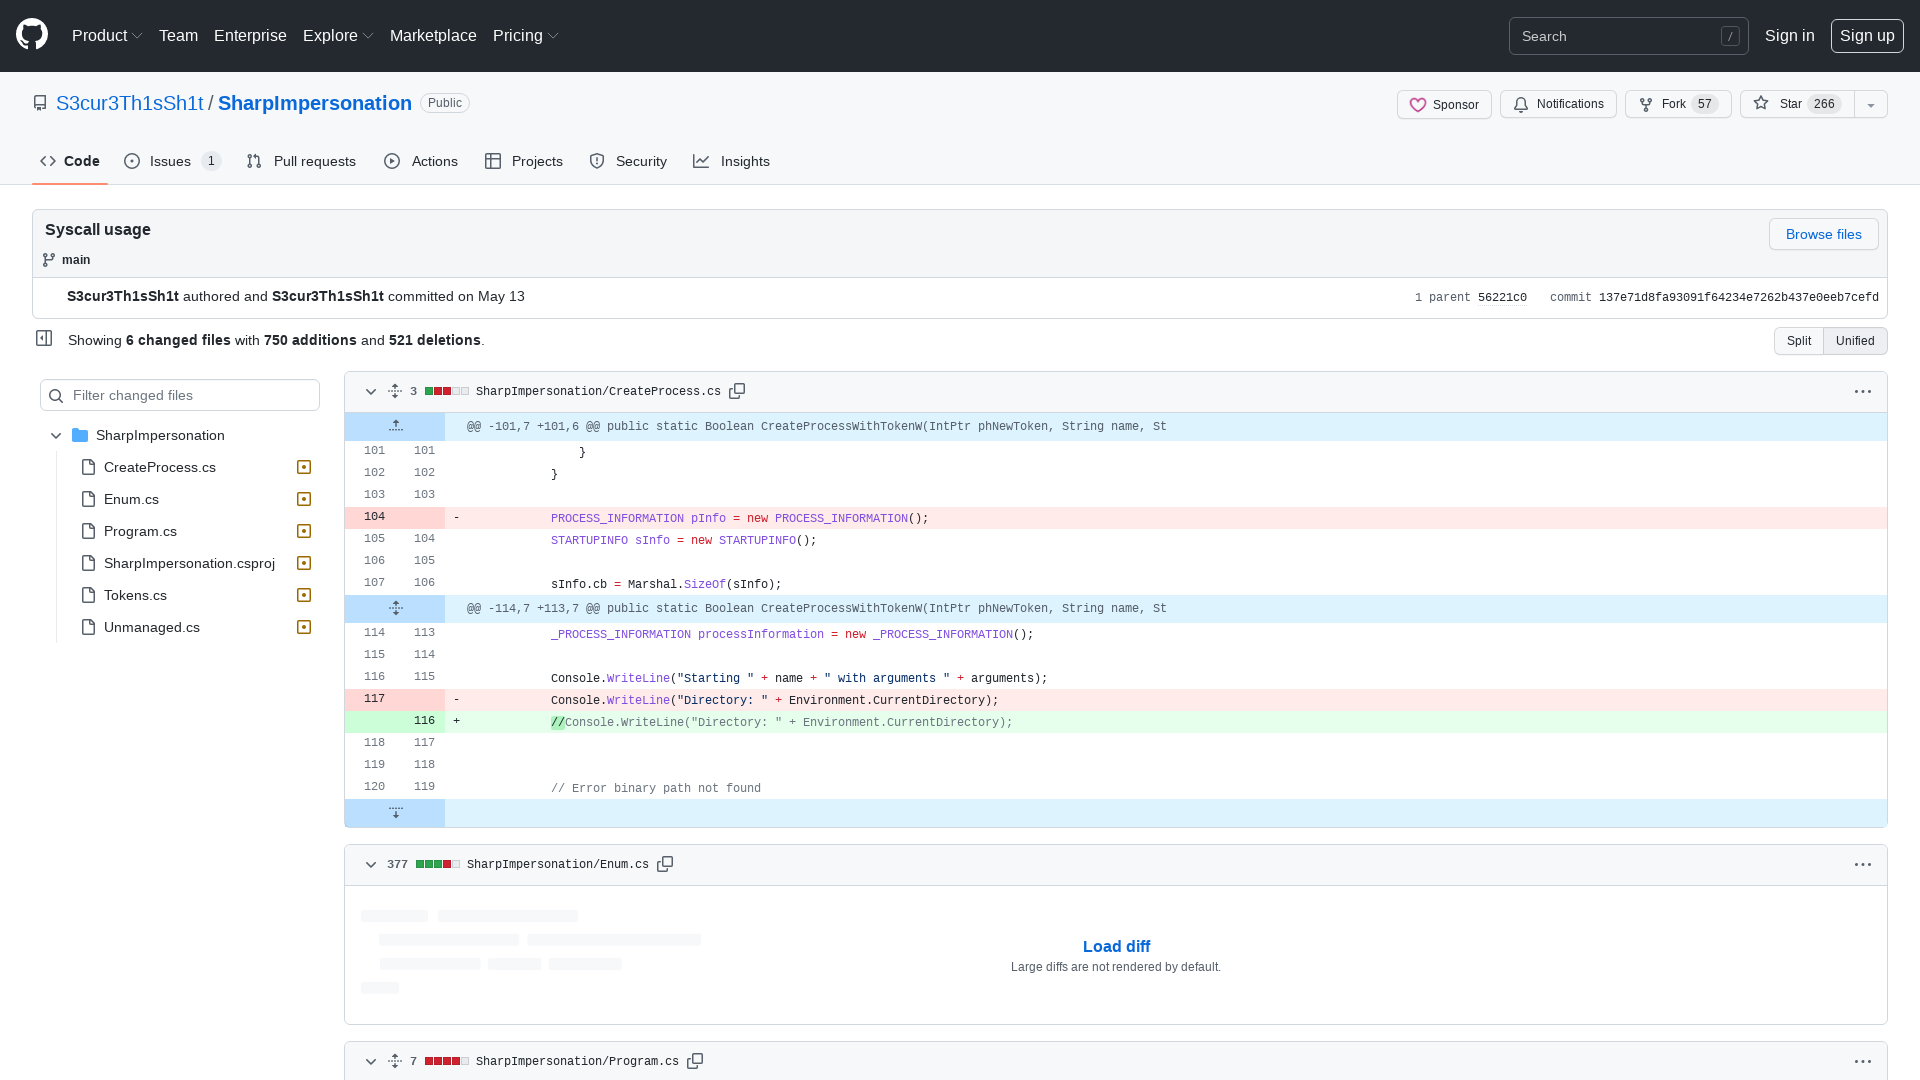Collapse the CreateProcess.cs diff section

[x=371, y=392]
